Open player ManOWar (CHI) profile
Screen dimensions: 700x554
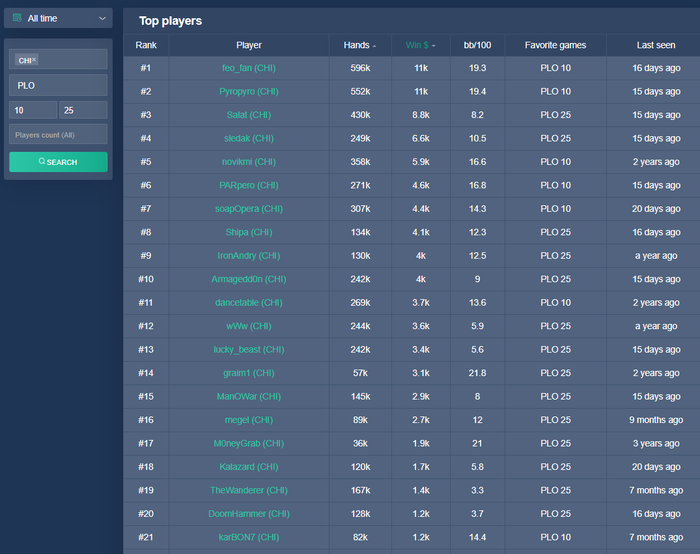pyautogui.click(x=249, y=396)
